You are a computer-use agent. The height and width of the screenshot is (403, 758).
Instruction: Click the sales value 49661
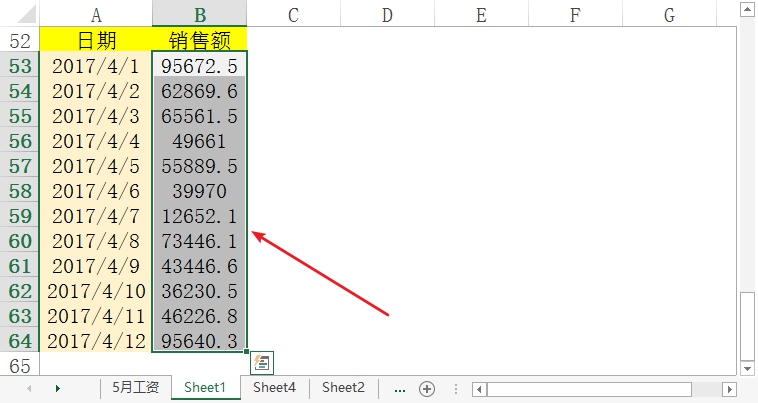(200, 141)
